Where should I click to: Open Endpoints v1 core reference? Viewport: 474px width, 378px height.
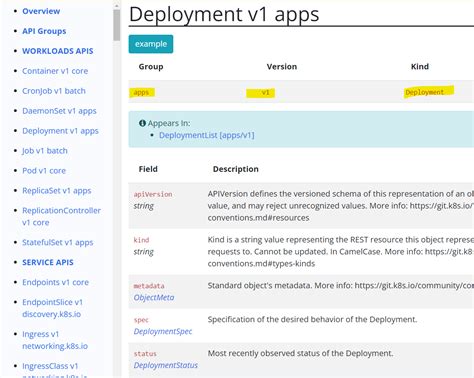(55, 282)
